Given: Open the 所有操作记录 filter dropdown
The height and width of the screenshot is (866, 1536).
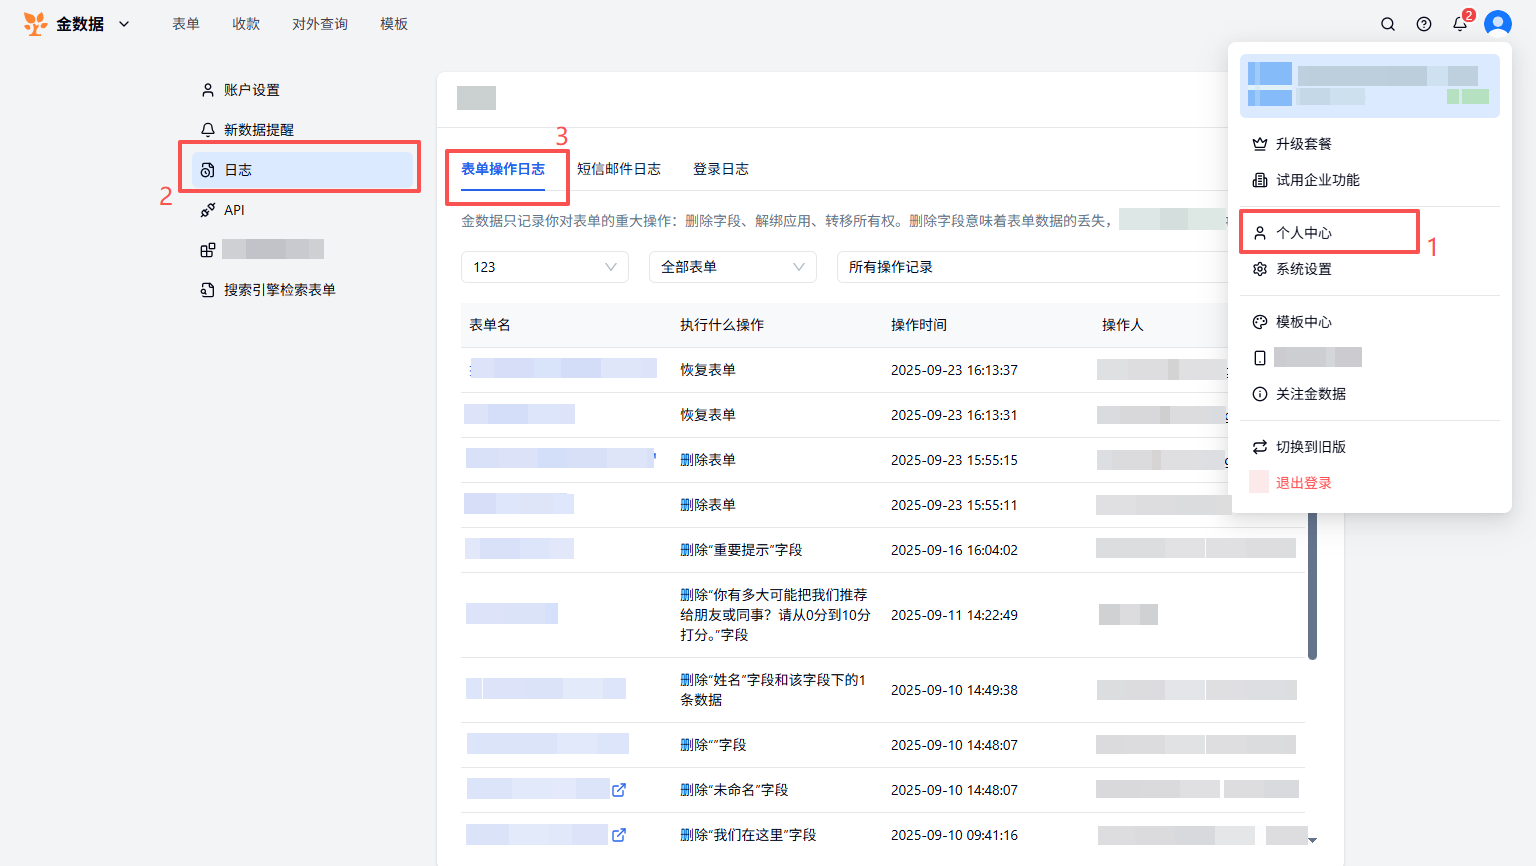Looking at the screenshot, I should pyautogui.click(x=1030, y=267).
